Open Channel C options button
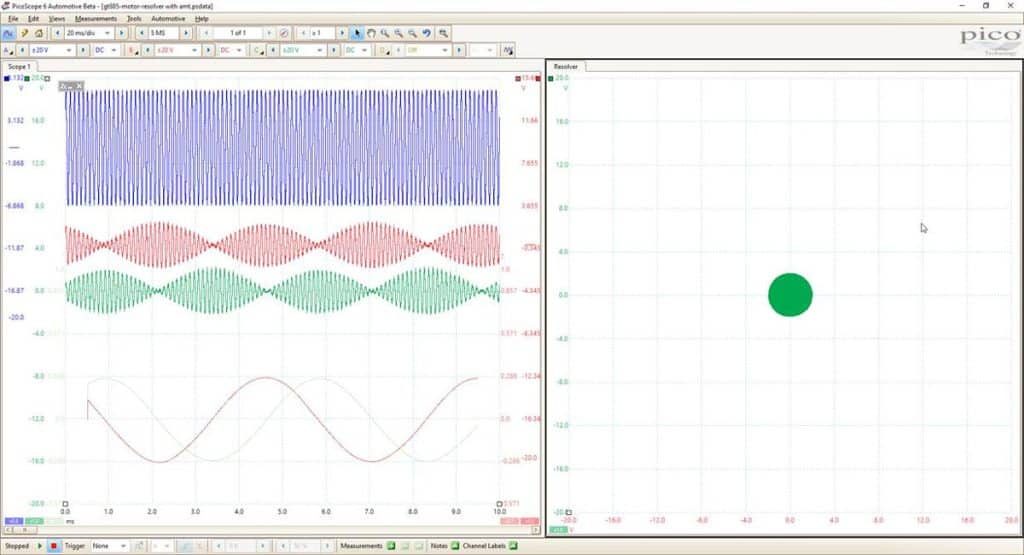This screenshot has width=1024, height=555. coord(259,50)
